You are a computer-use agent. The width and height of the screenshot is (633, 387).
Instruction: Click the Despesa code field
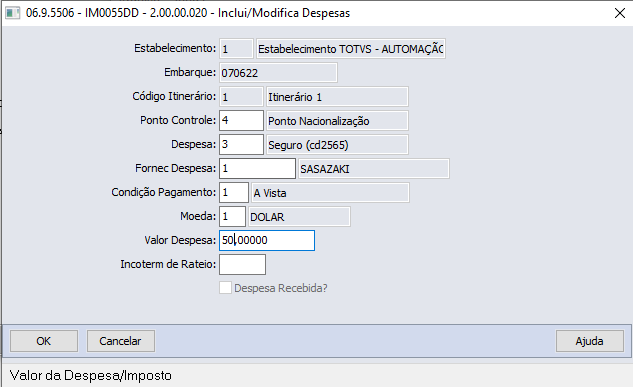(x=241, y=144)
